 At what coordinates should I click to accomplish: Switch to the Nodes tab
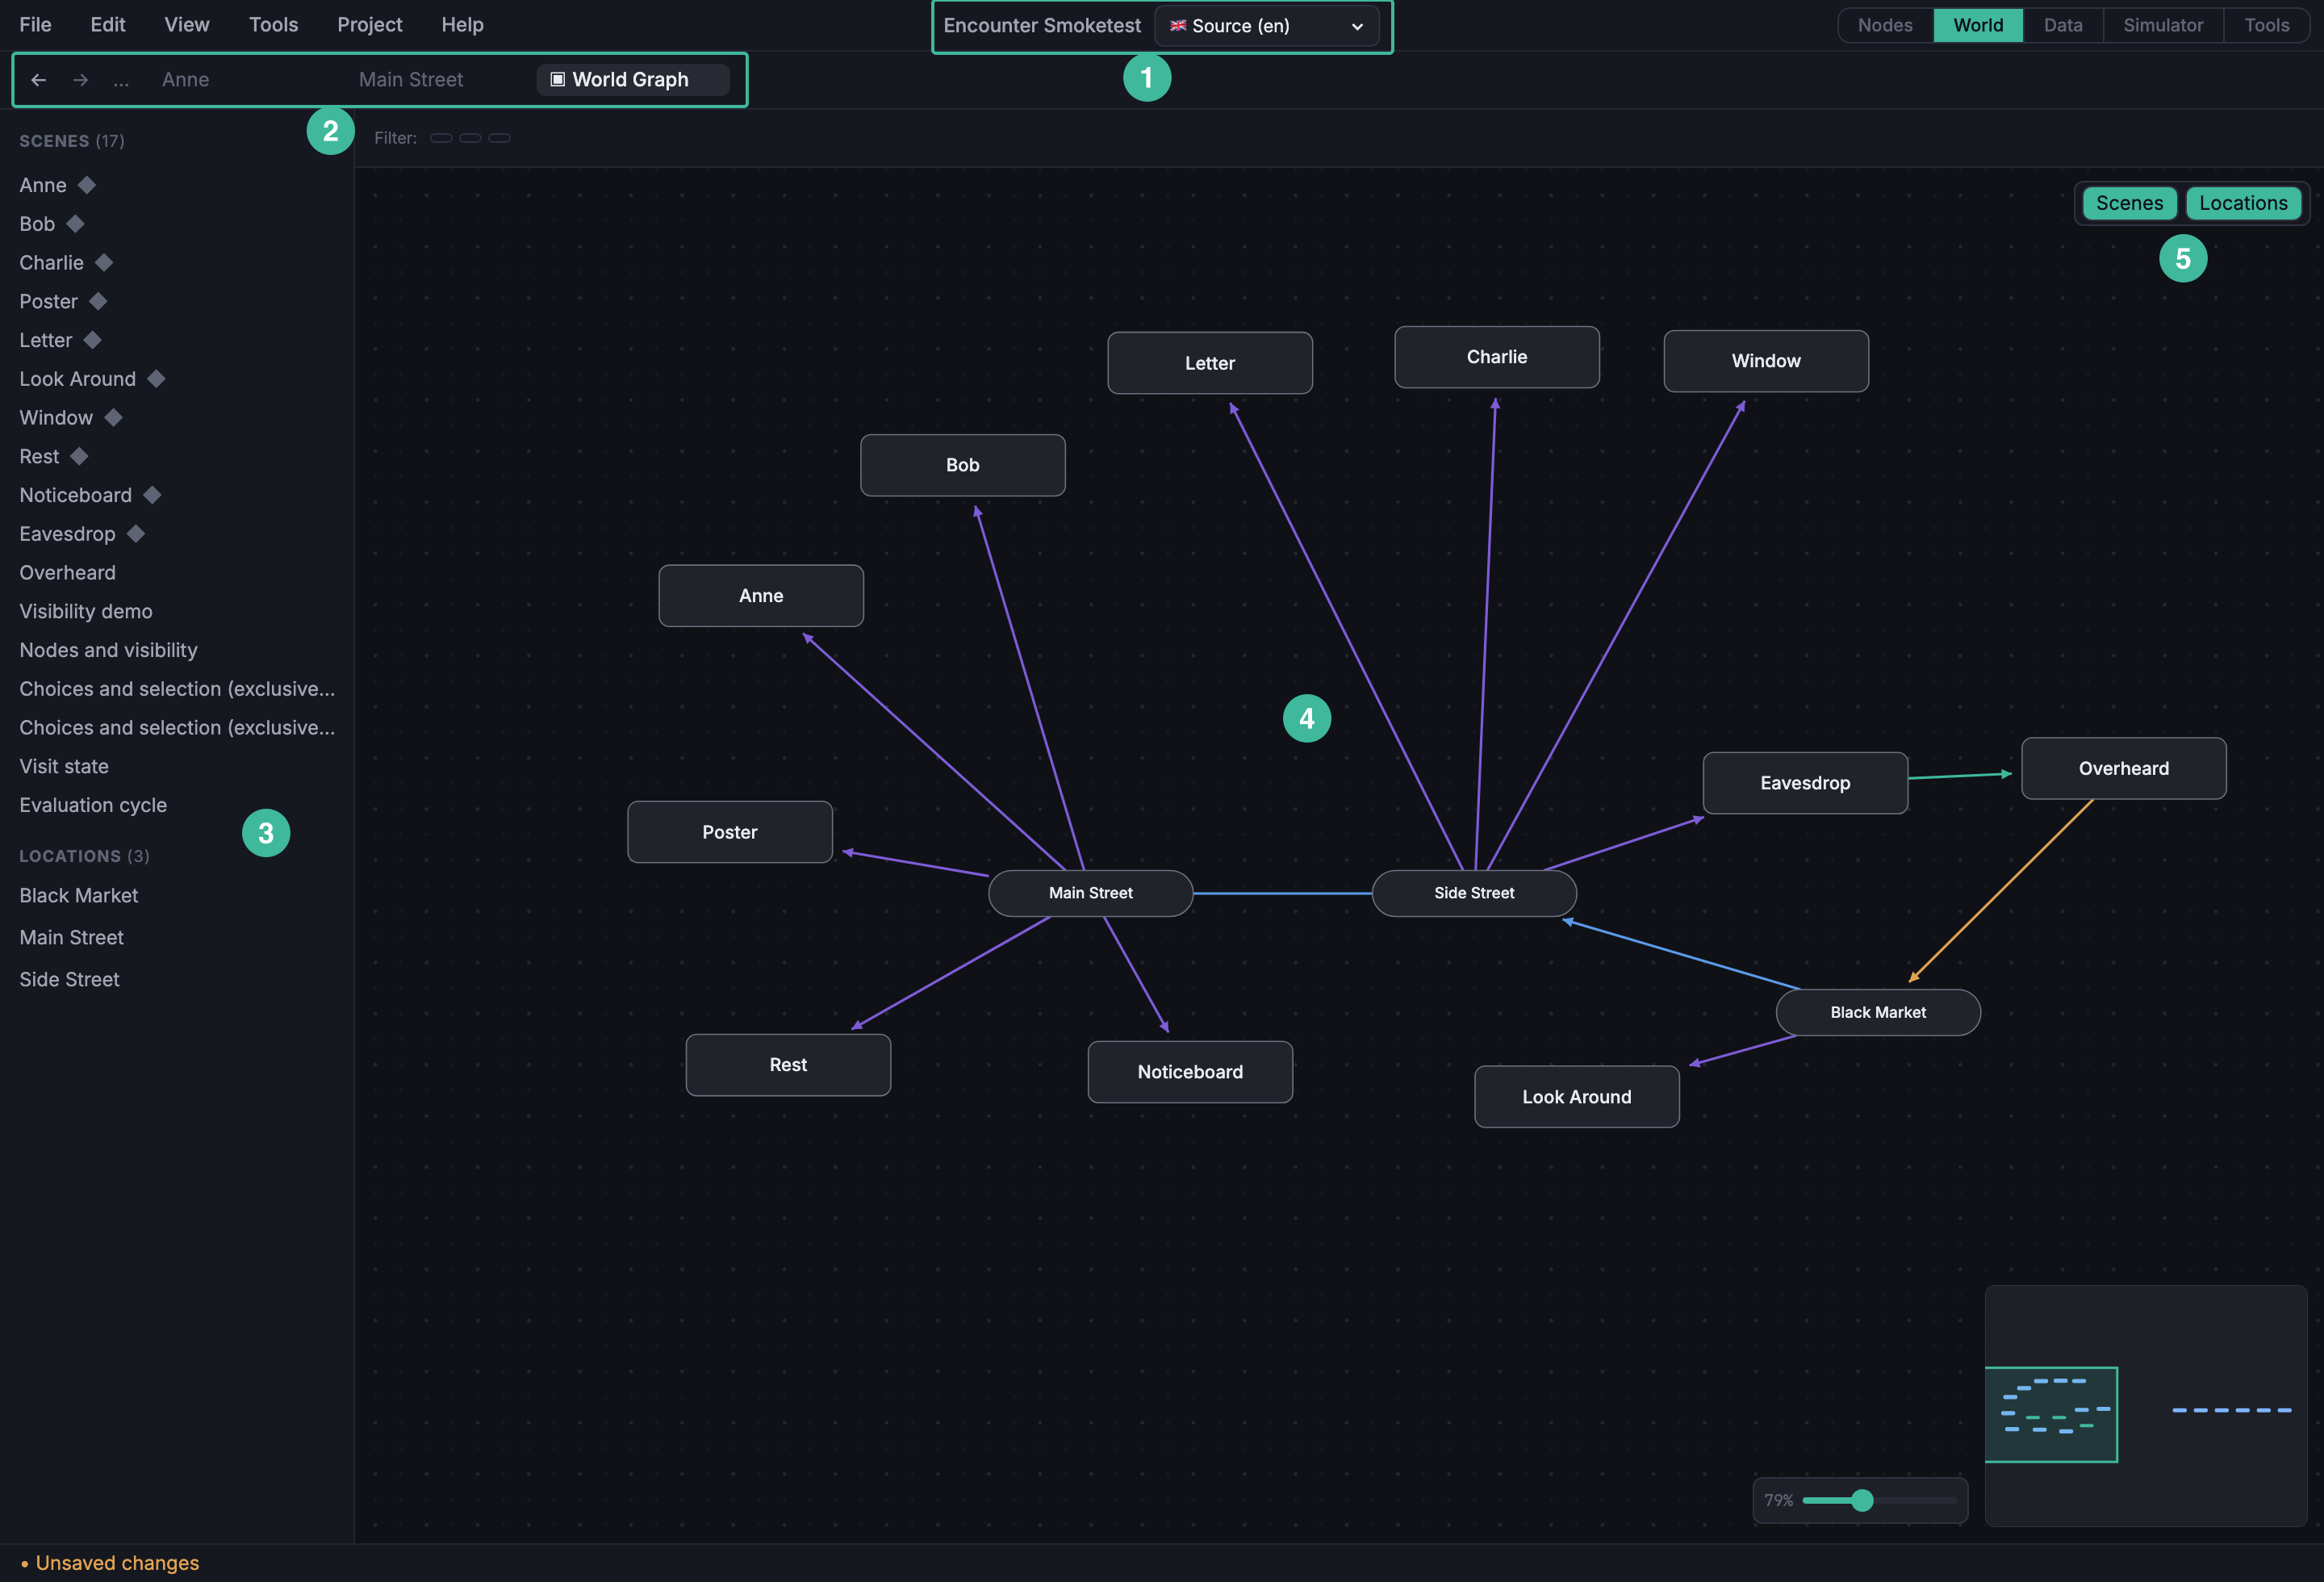click(x=1885, y=25)
